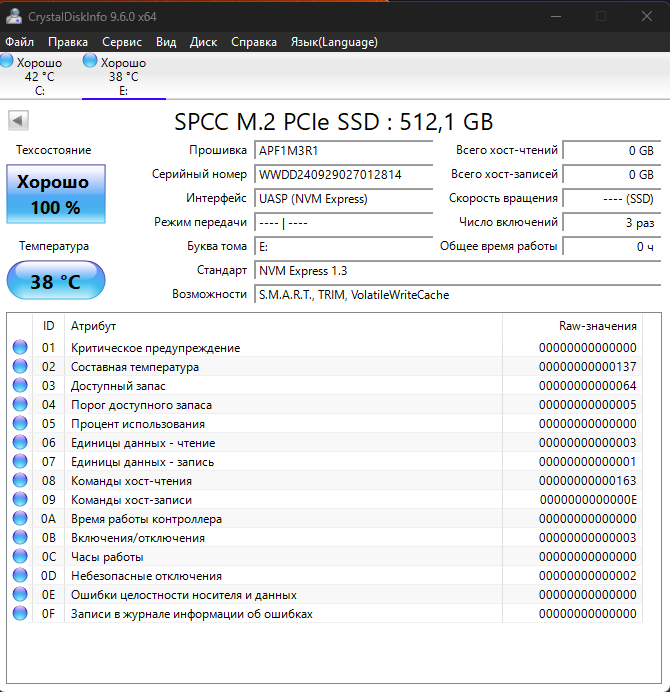The width and height of the screenshot is (670, 692).
Task: Click the Raw-значения column header
Action: [597, 326]
